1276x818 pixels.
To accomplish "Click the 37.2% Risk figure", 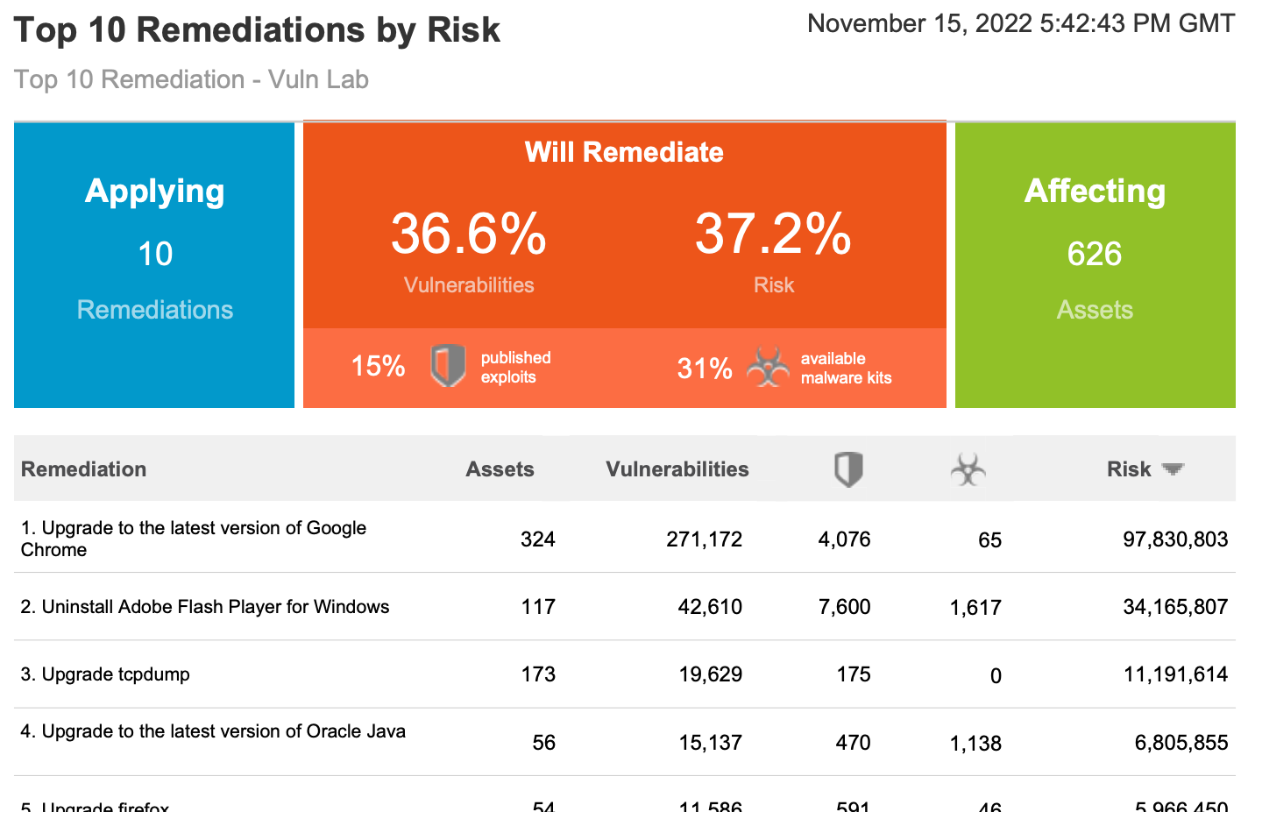I will (x=773, y=234).
